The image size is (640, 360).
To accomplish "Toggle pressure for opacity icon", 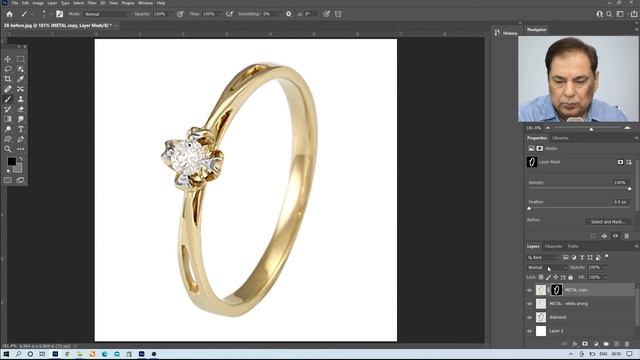I will [180, 14].
